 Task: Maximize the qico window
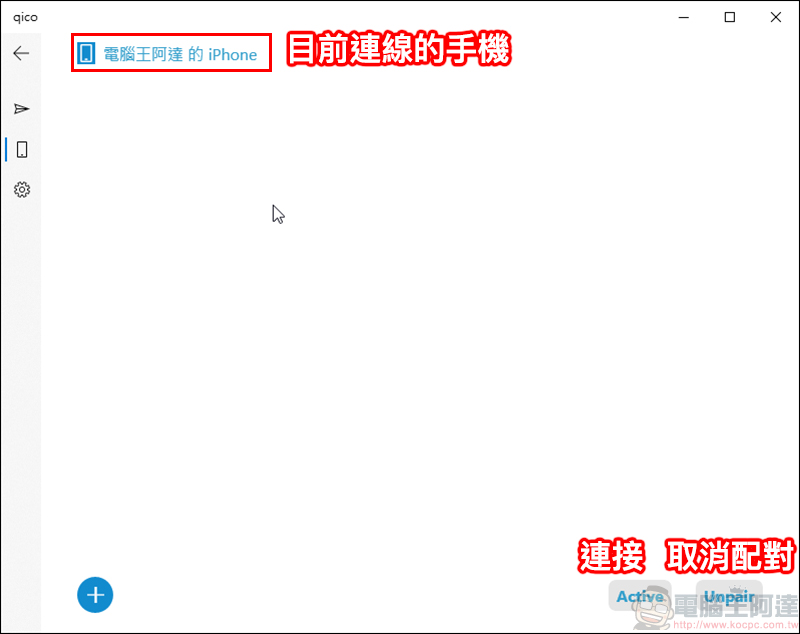(x=730, y=17)
